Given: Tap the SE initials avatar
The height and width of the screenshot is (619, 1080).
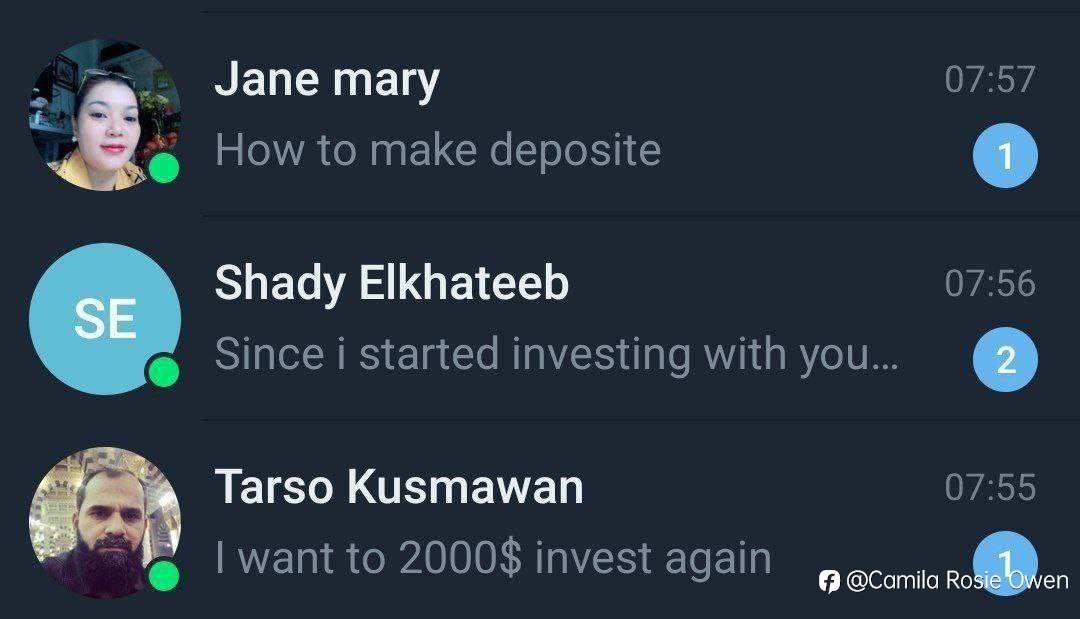Looking at the screenshot, I should click(x=104, y=319).
